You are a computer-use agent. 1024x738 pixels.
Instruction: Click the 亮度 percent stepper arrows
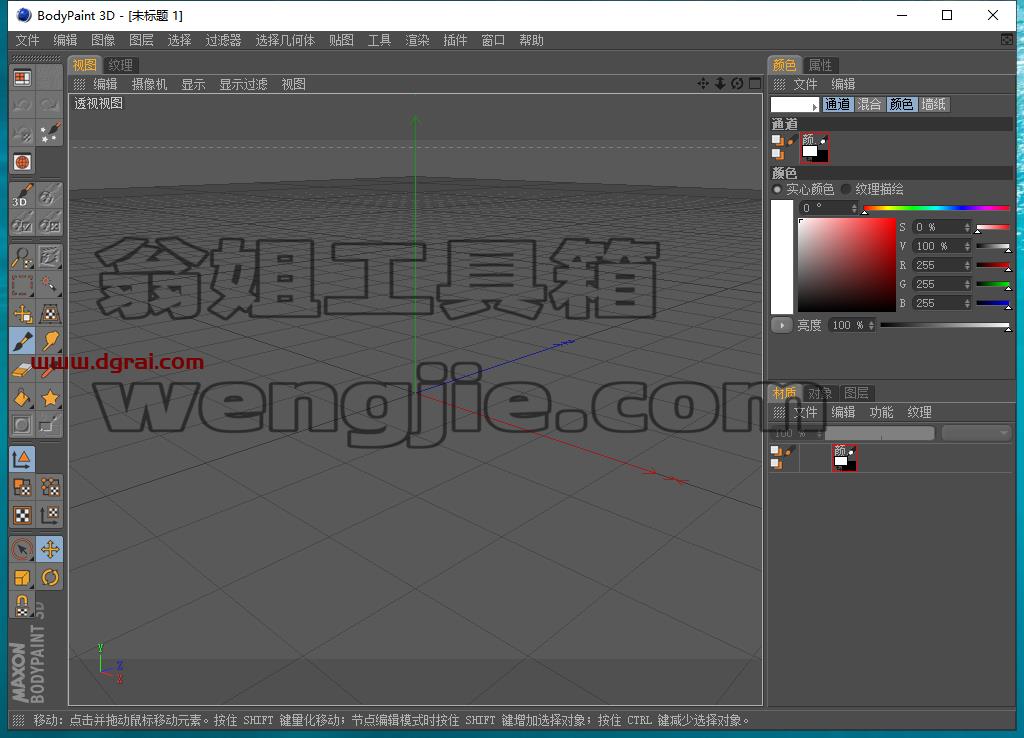coord(871,325)
